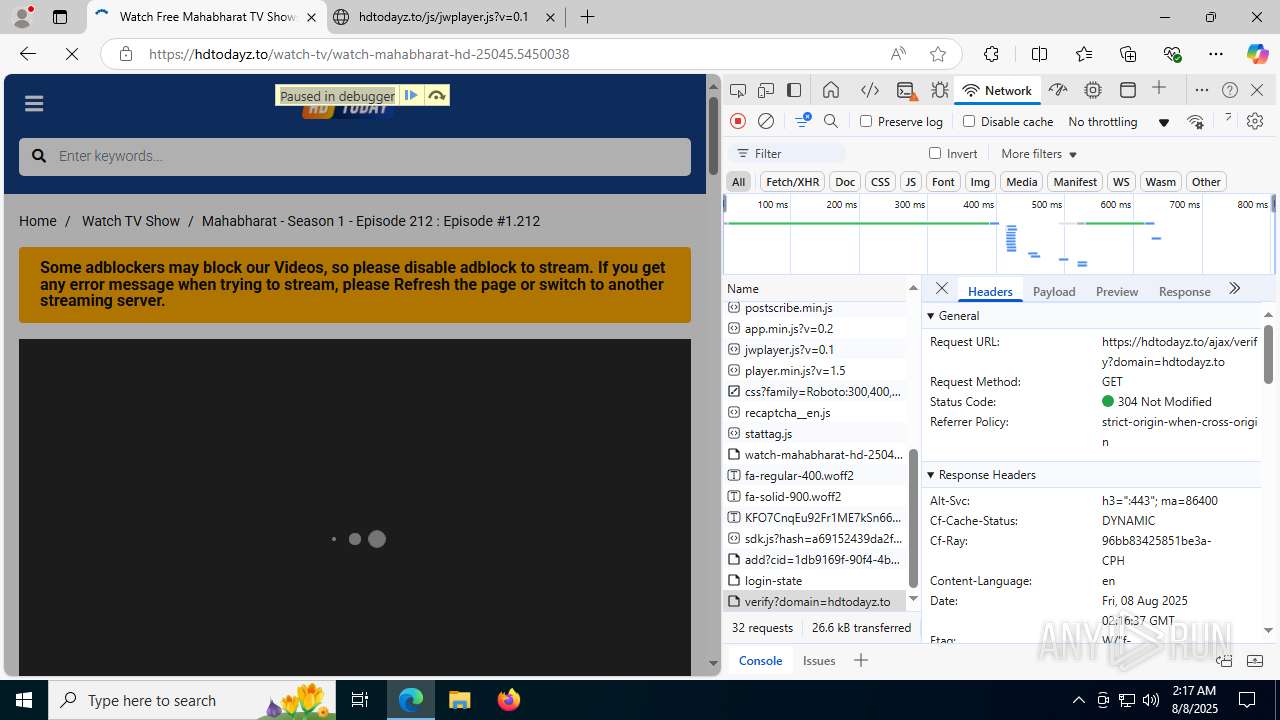Filter requests by Img type
This screenshot has height=720, width=1280.
980,182
